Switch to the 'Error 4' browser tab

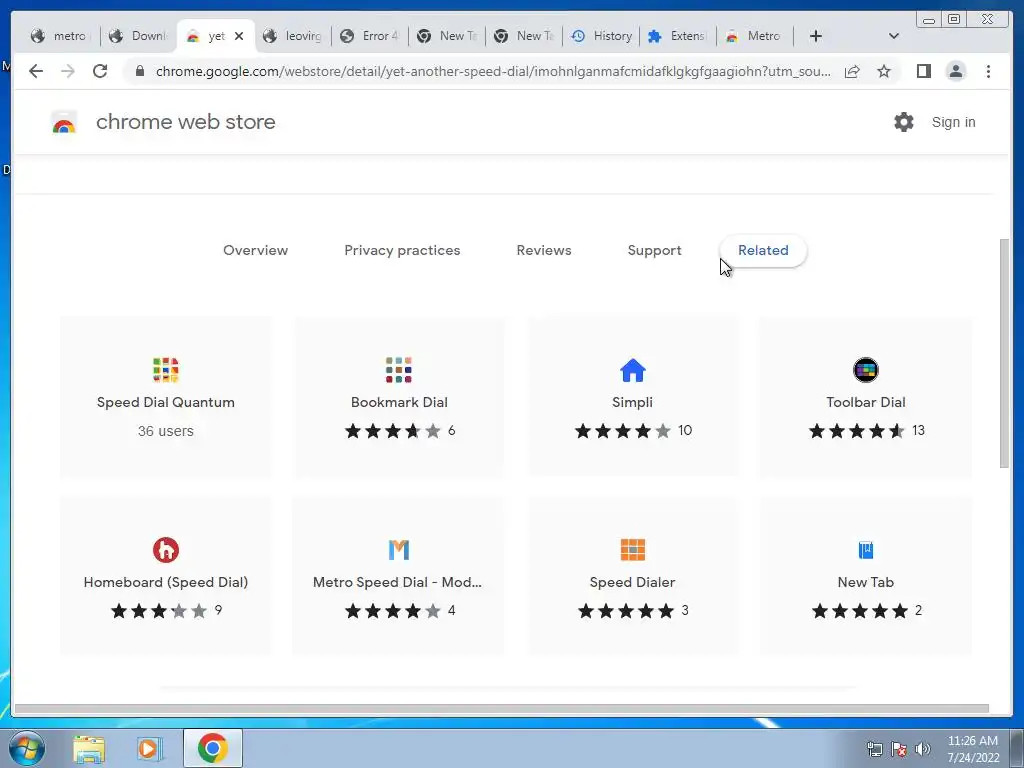pos(370,36)
